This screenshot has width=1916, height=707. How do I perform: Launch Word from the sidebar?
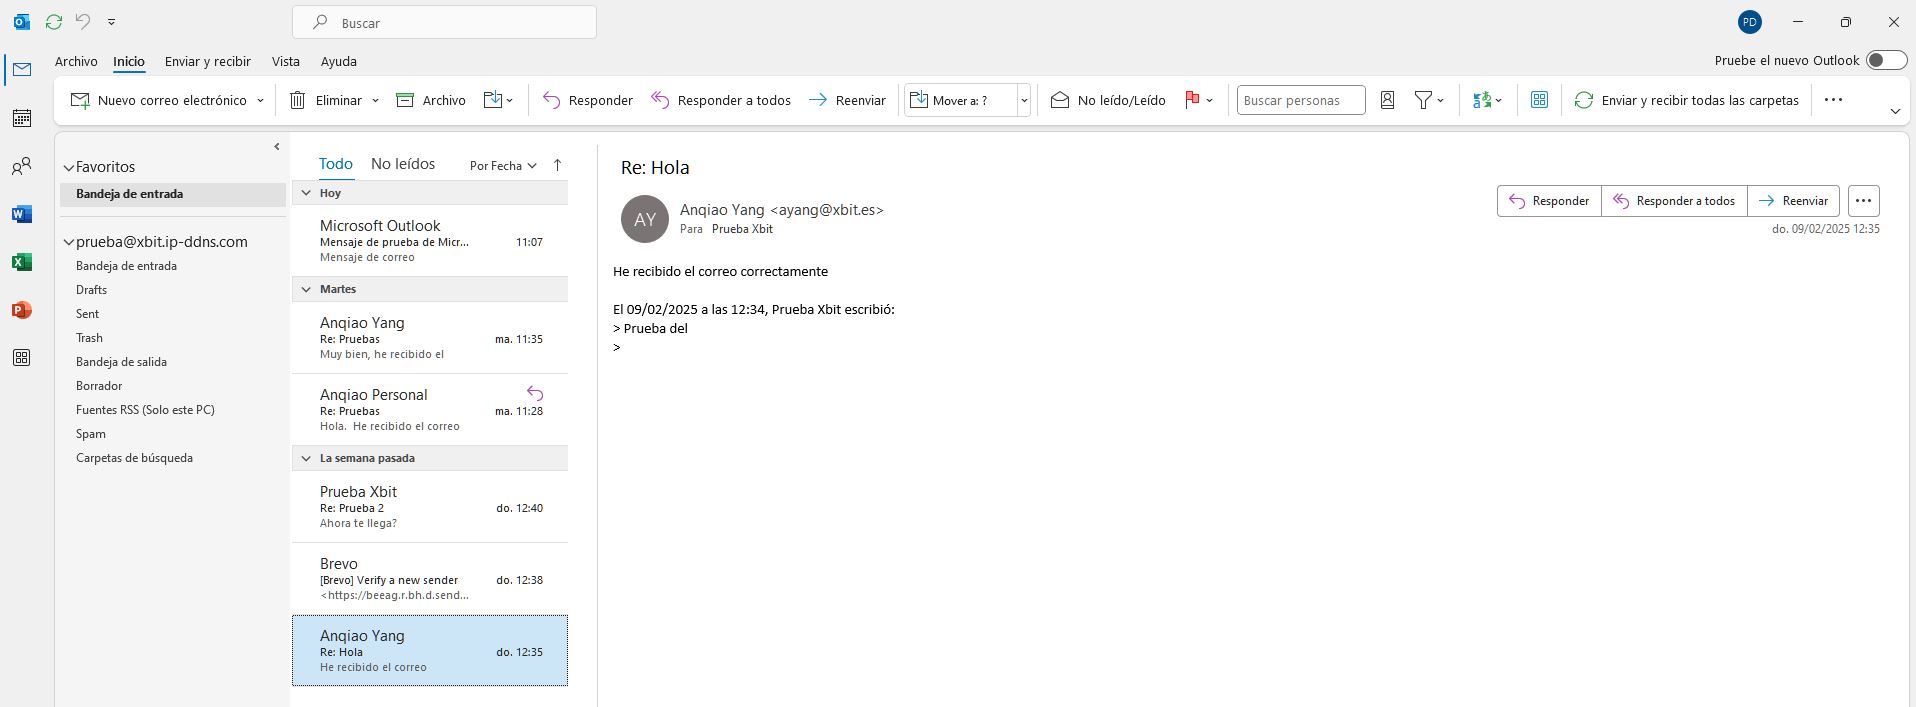click(22, 214)
